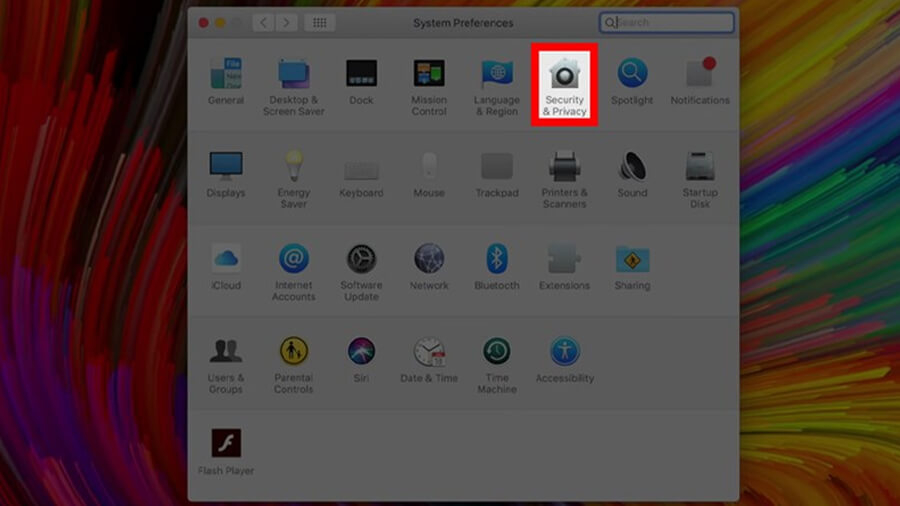
Task: Click the Show All grid button
Action: (319, 22)
